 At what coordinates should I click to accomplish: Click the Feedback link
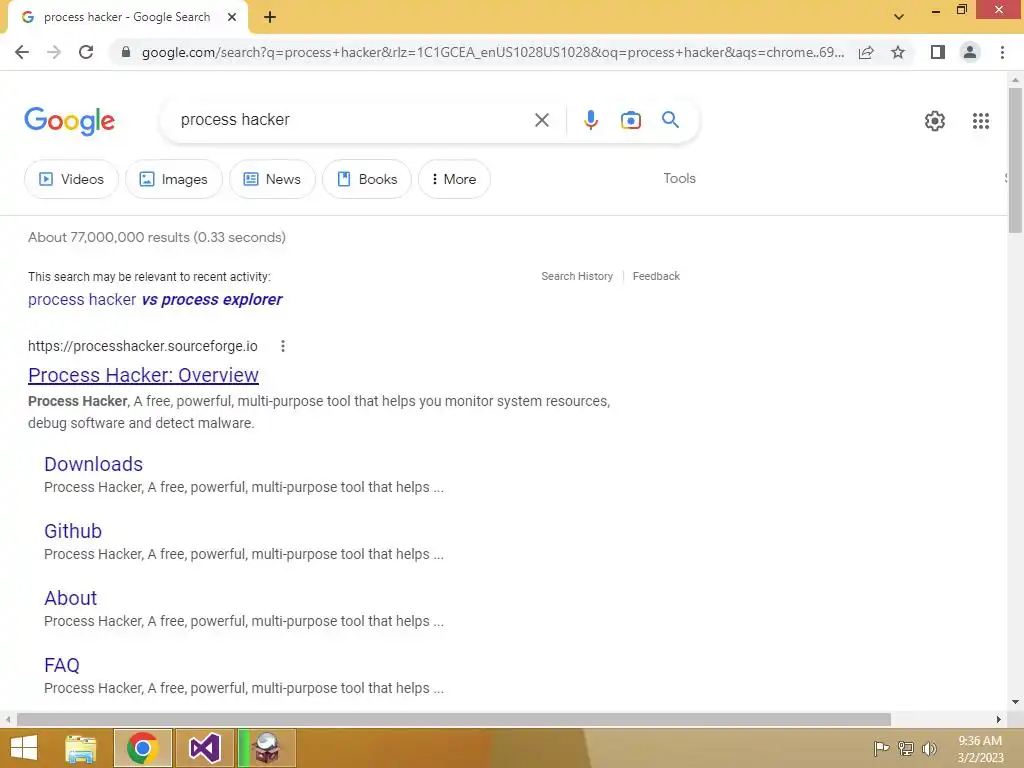pos(656,276)
